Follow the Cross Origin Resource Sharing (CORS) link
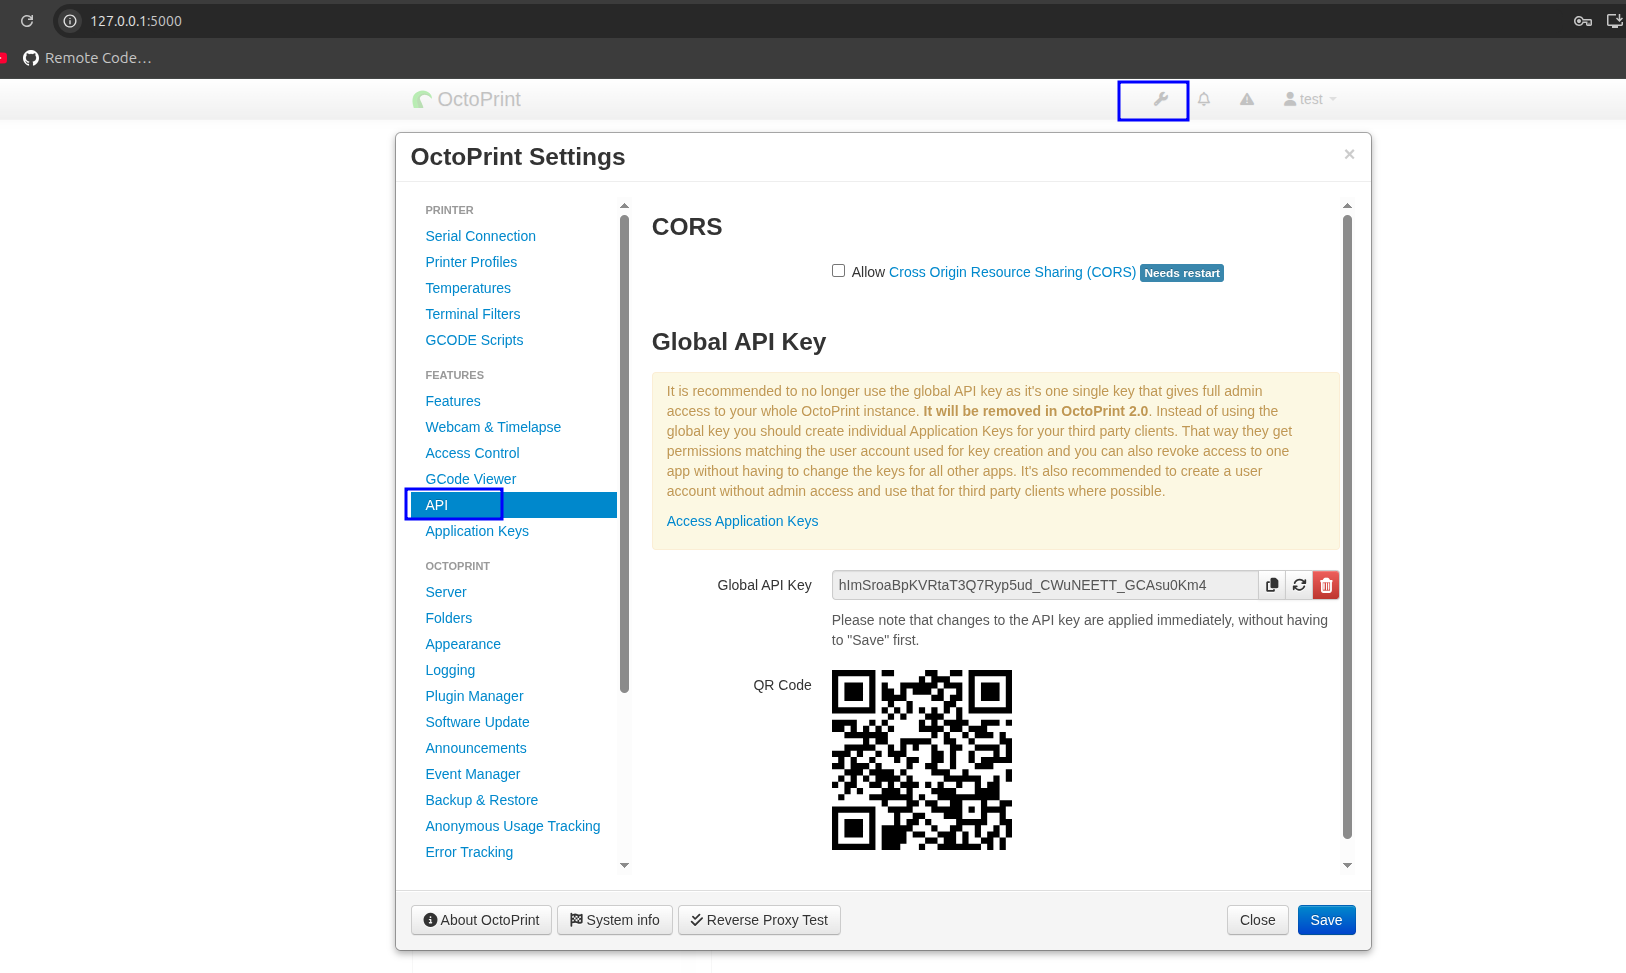 (x=1012, y=272)
